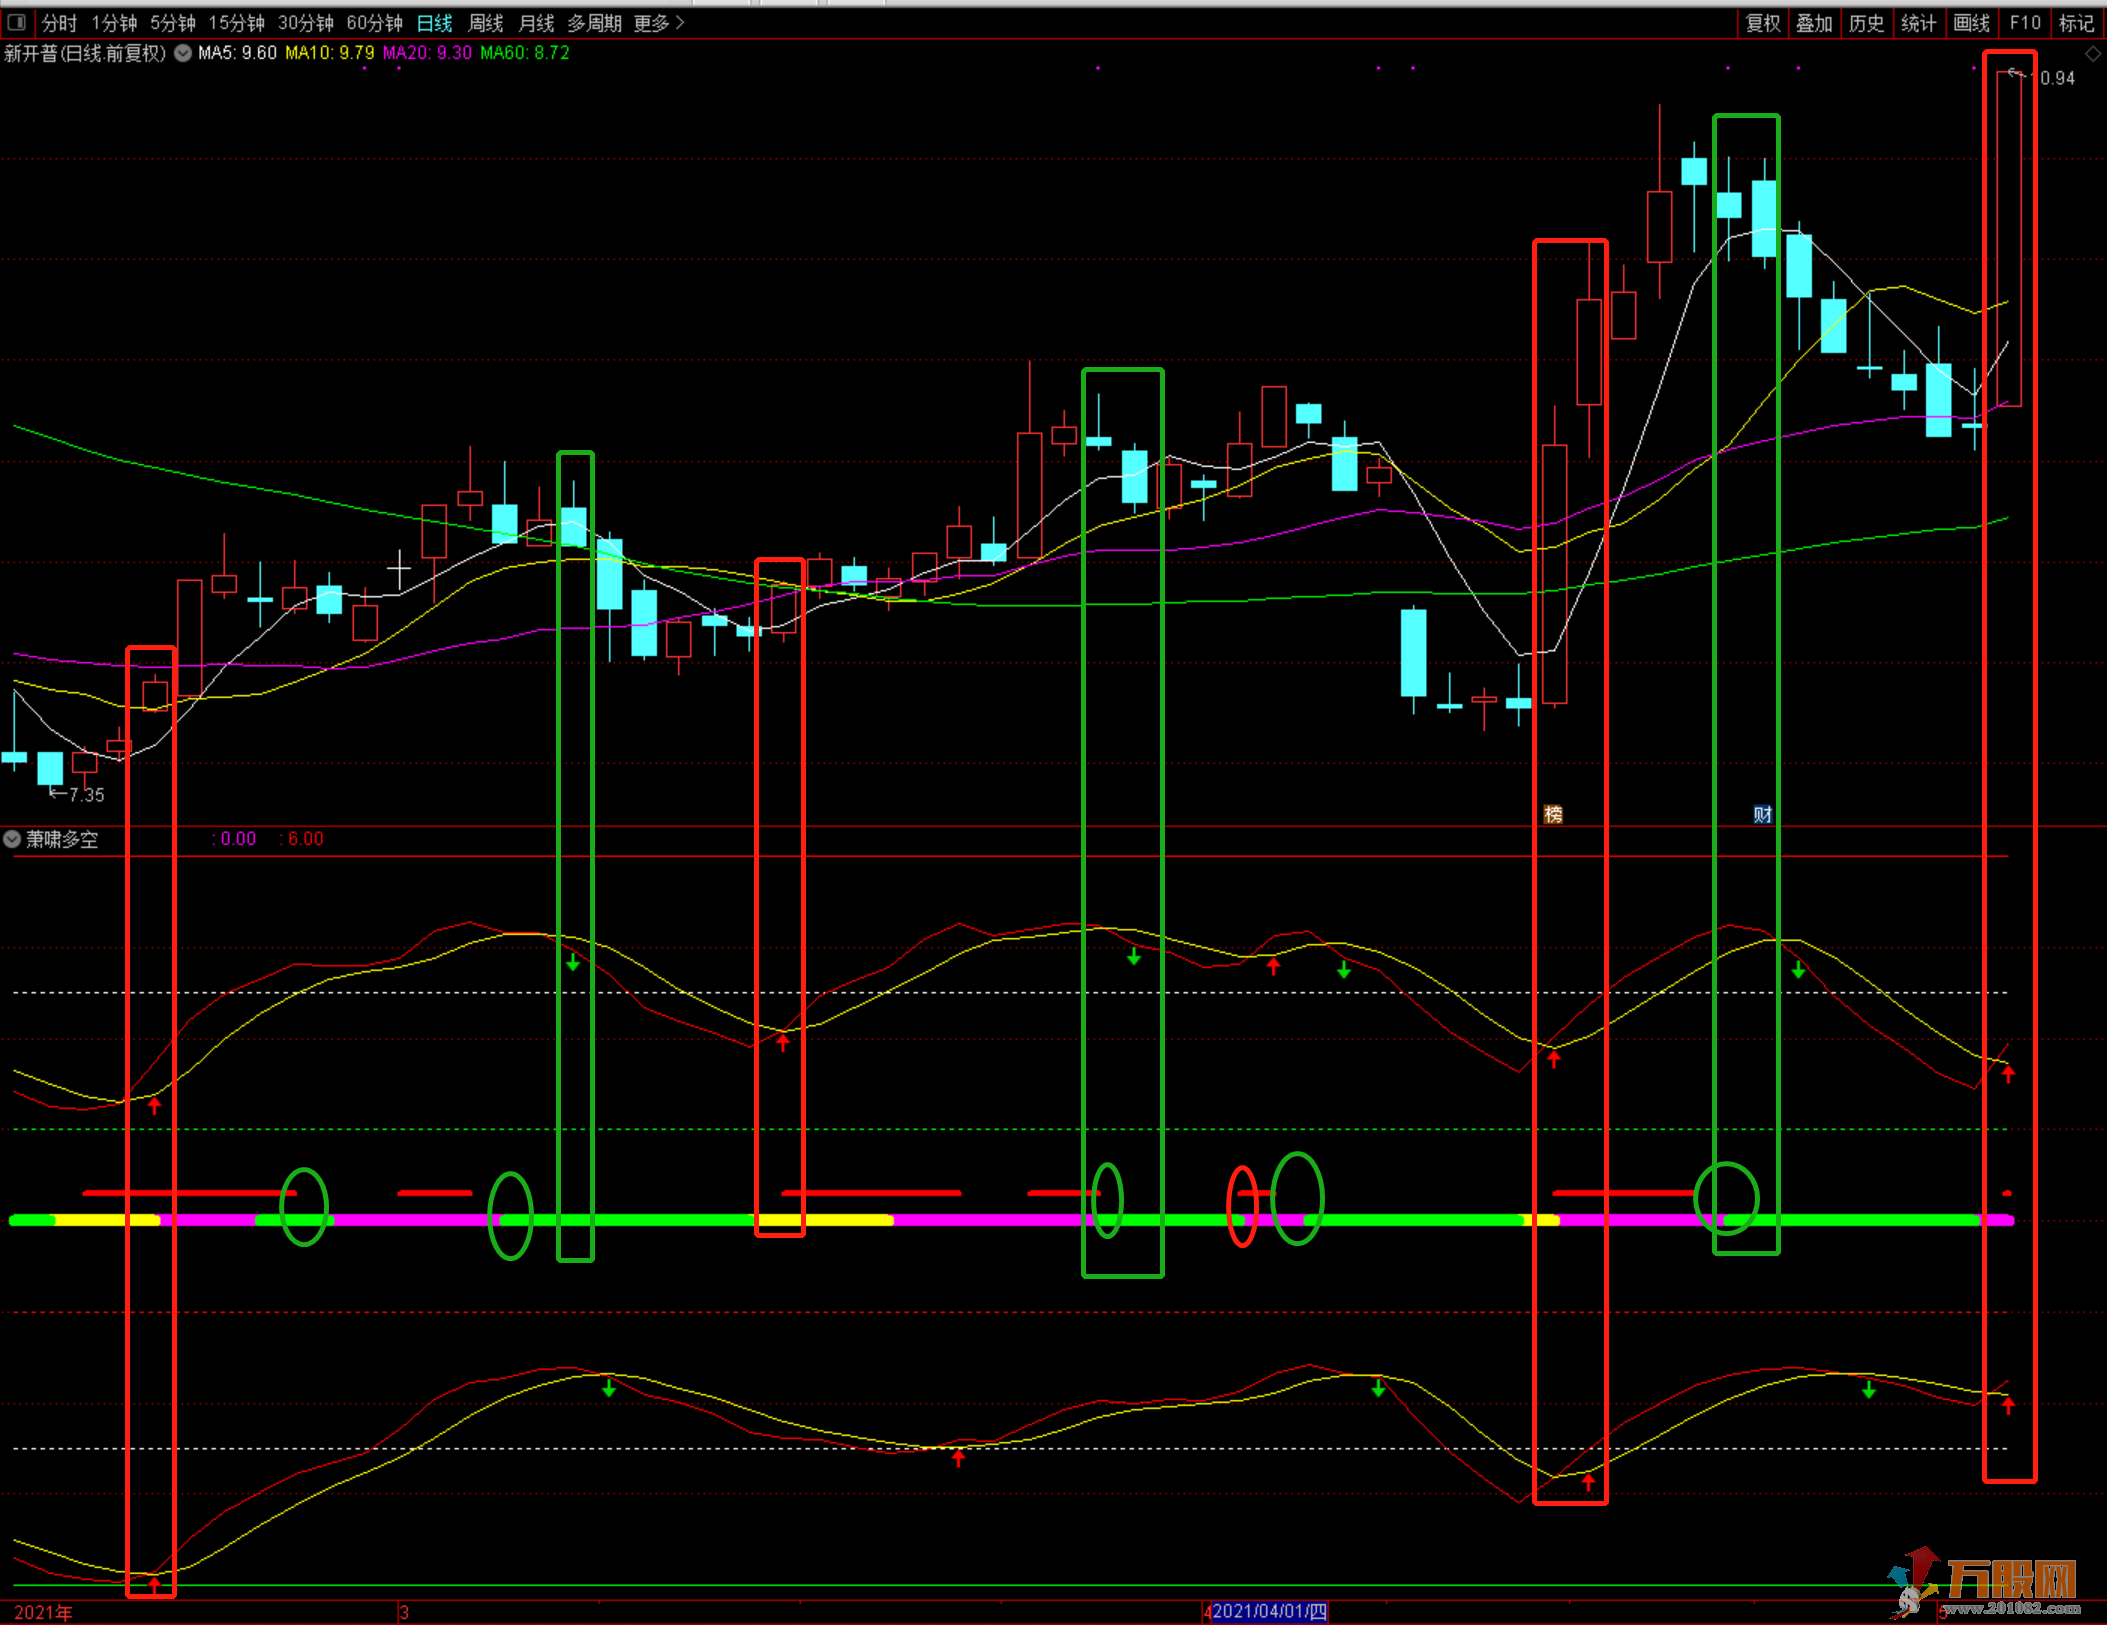Screen dimensions: 2107x1625
Task: Click the MA60: 8.72 label
Action: [x=525, y=53]
